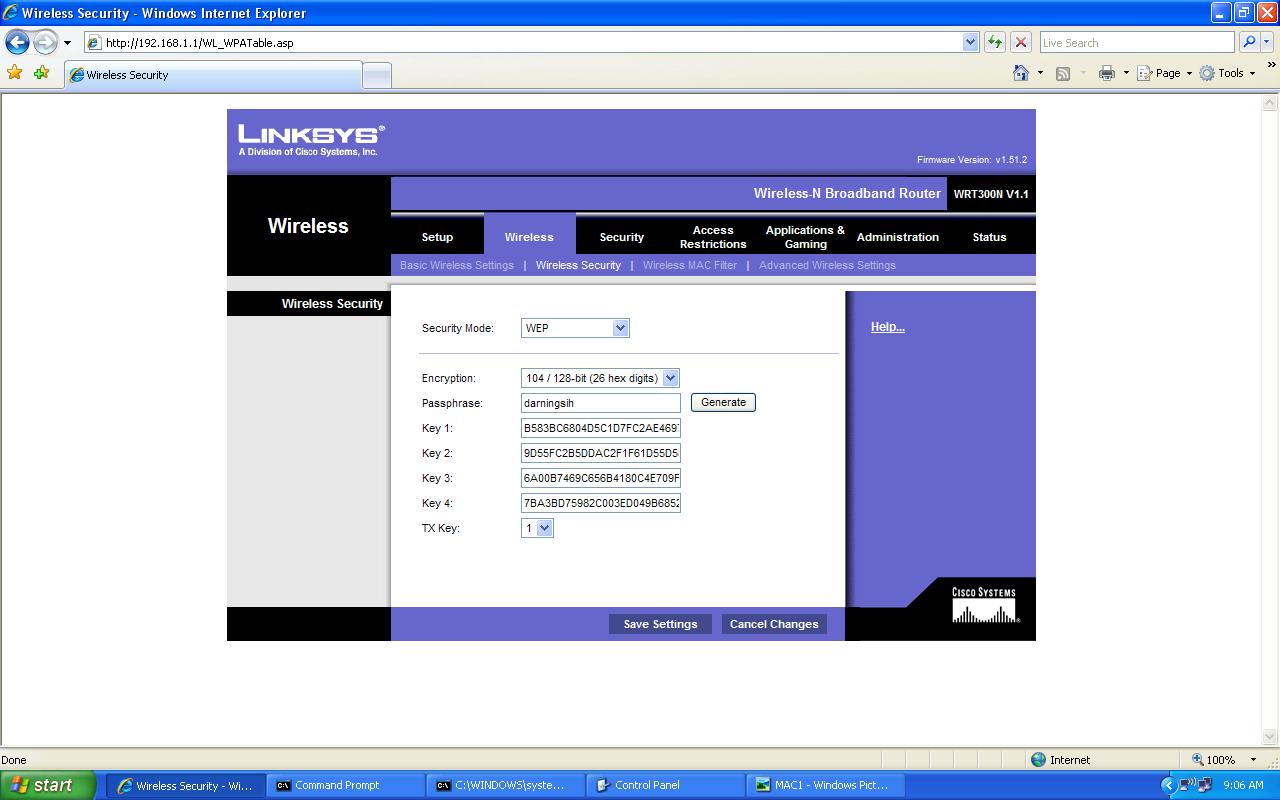
Task: Open the Status tab
Action: [989, 237]
